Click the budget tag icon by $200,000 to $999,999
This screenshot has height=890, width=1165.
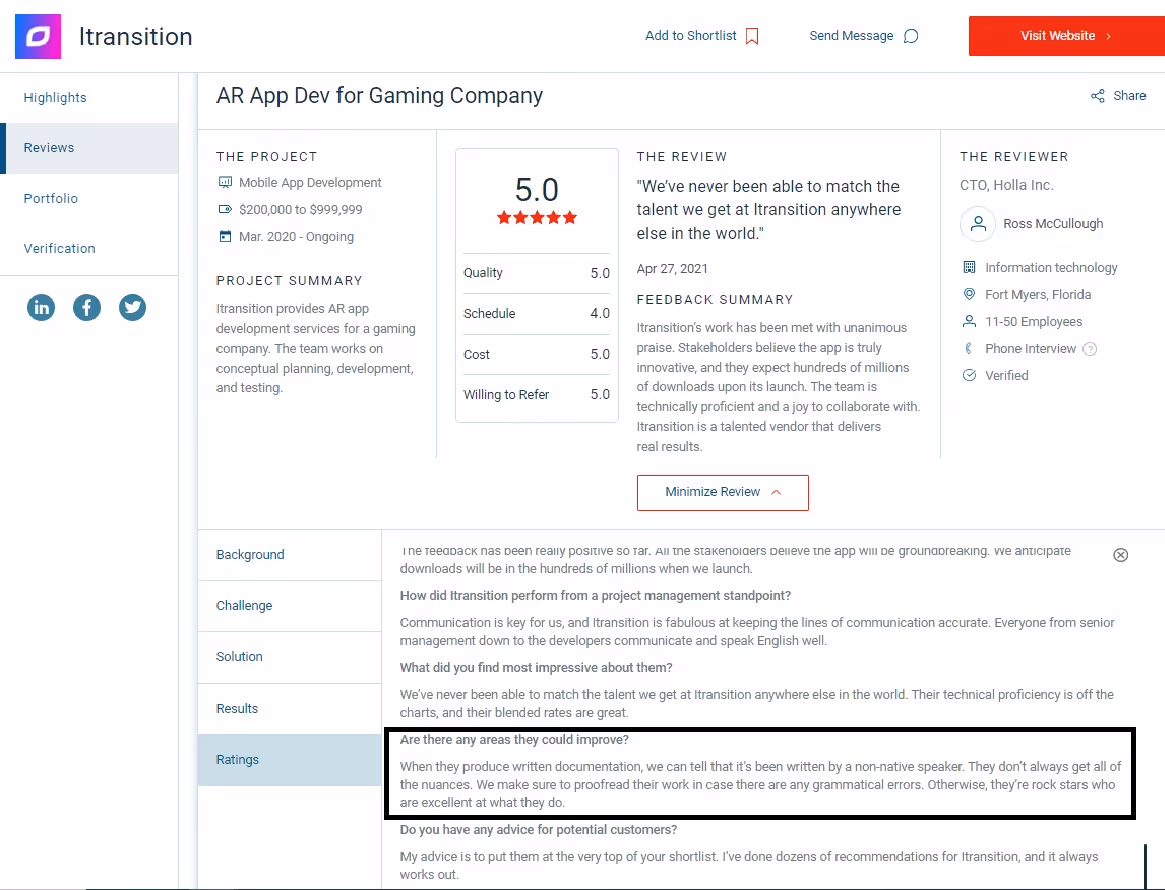click(225, 209)
